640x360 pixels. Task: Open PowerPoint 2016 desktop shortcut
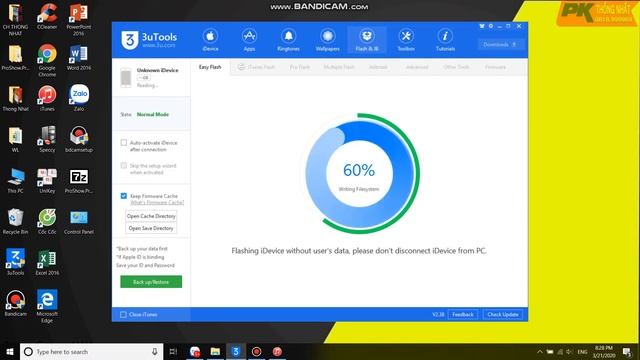click(78, 20)
